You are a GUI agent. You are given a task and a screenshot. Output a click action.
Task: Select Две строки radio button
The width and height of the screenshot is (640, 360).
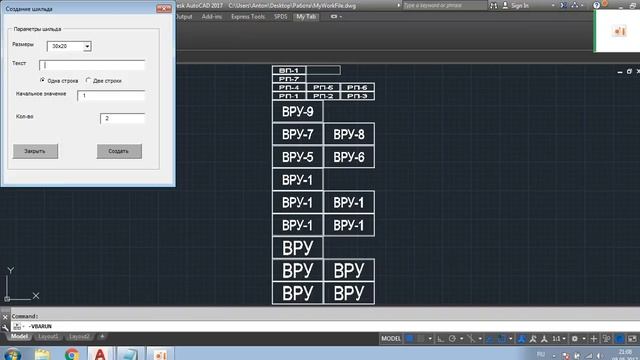[x=88, y=80]
